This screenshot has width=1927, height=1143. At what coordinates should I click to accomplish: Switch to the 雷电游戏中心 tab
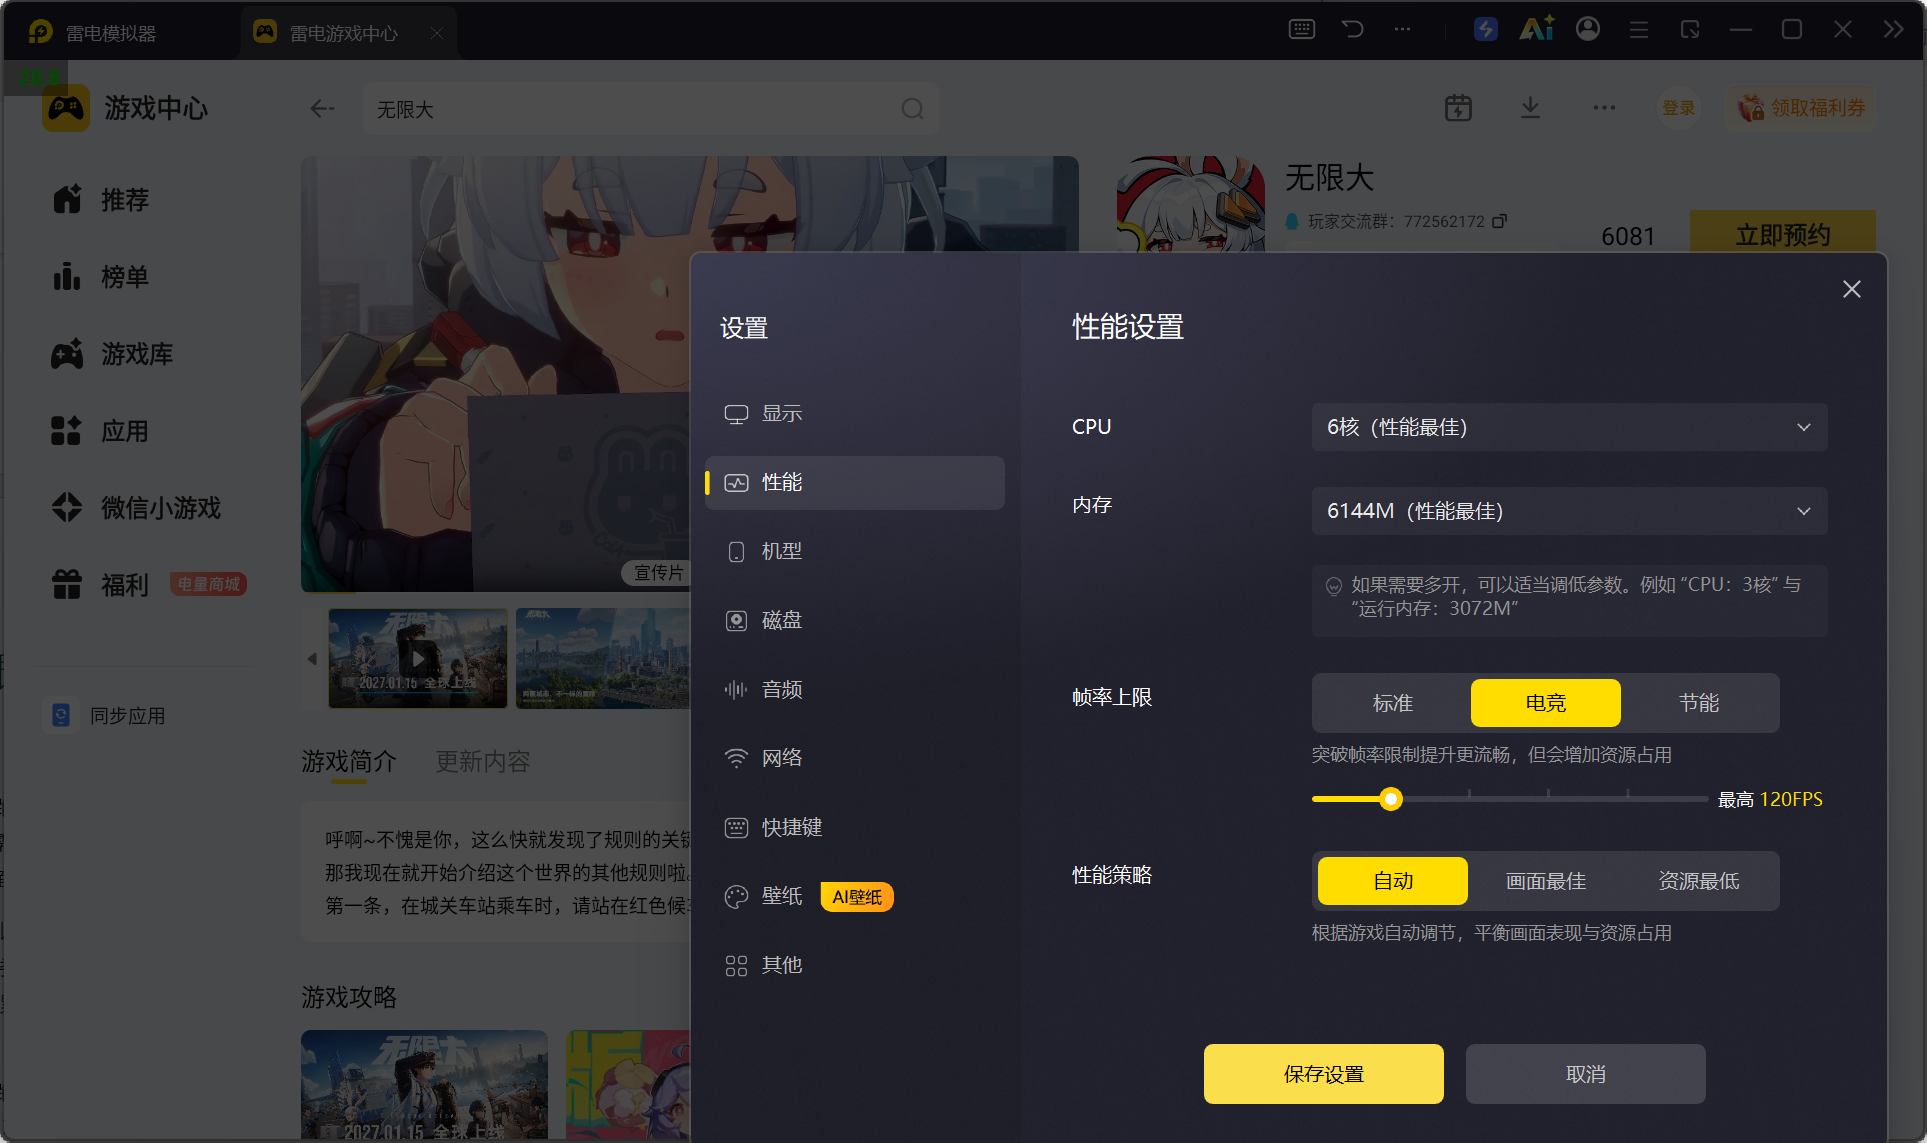tap(343, 33)
